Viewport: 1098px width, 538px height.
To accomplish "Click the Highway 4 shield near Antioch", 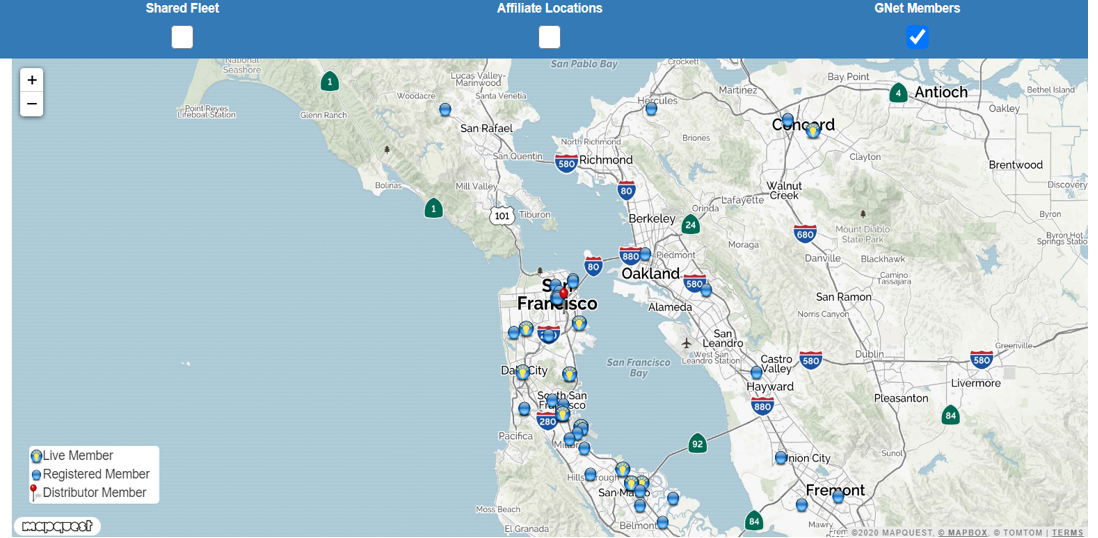I will (898, 93).
